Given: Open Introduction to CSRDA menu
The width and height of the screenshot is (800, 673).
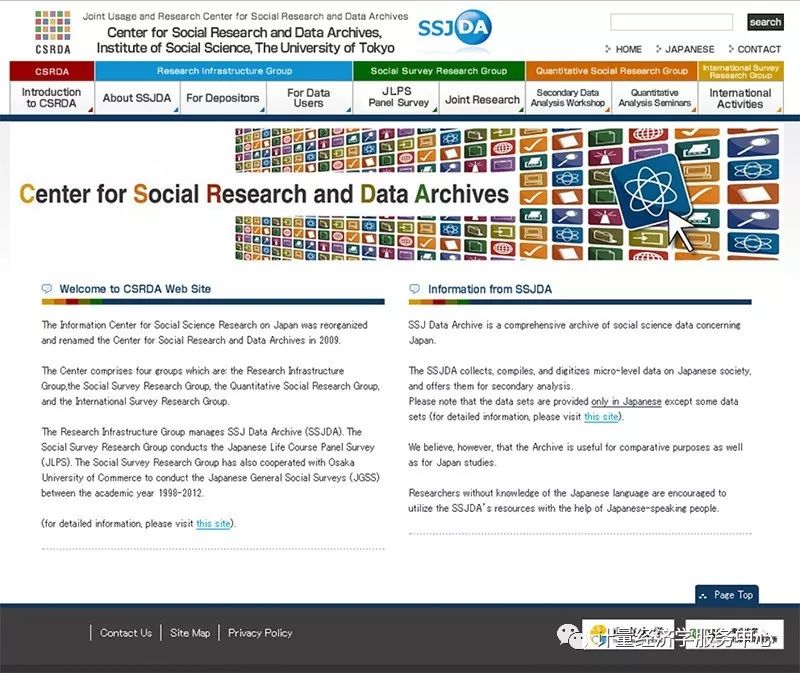Looking at the screenshot, I should [x=52, y=97].
